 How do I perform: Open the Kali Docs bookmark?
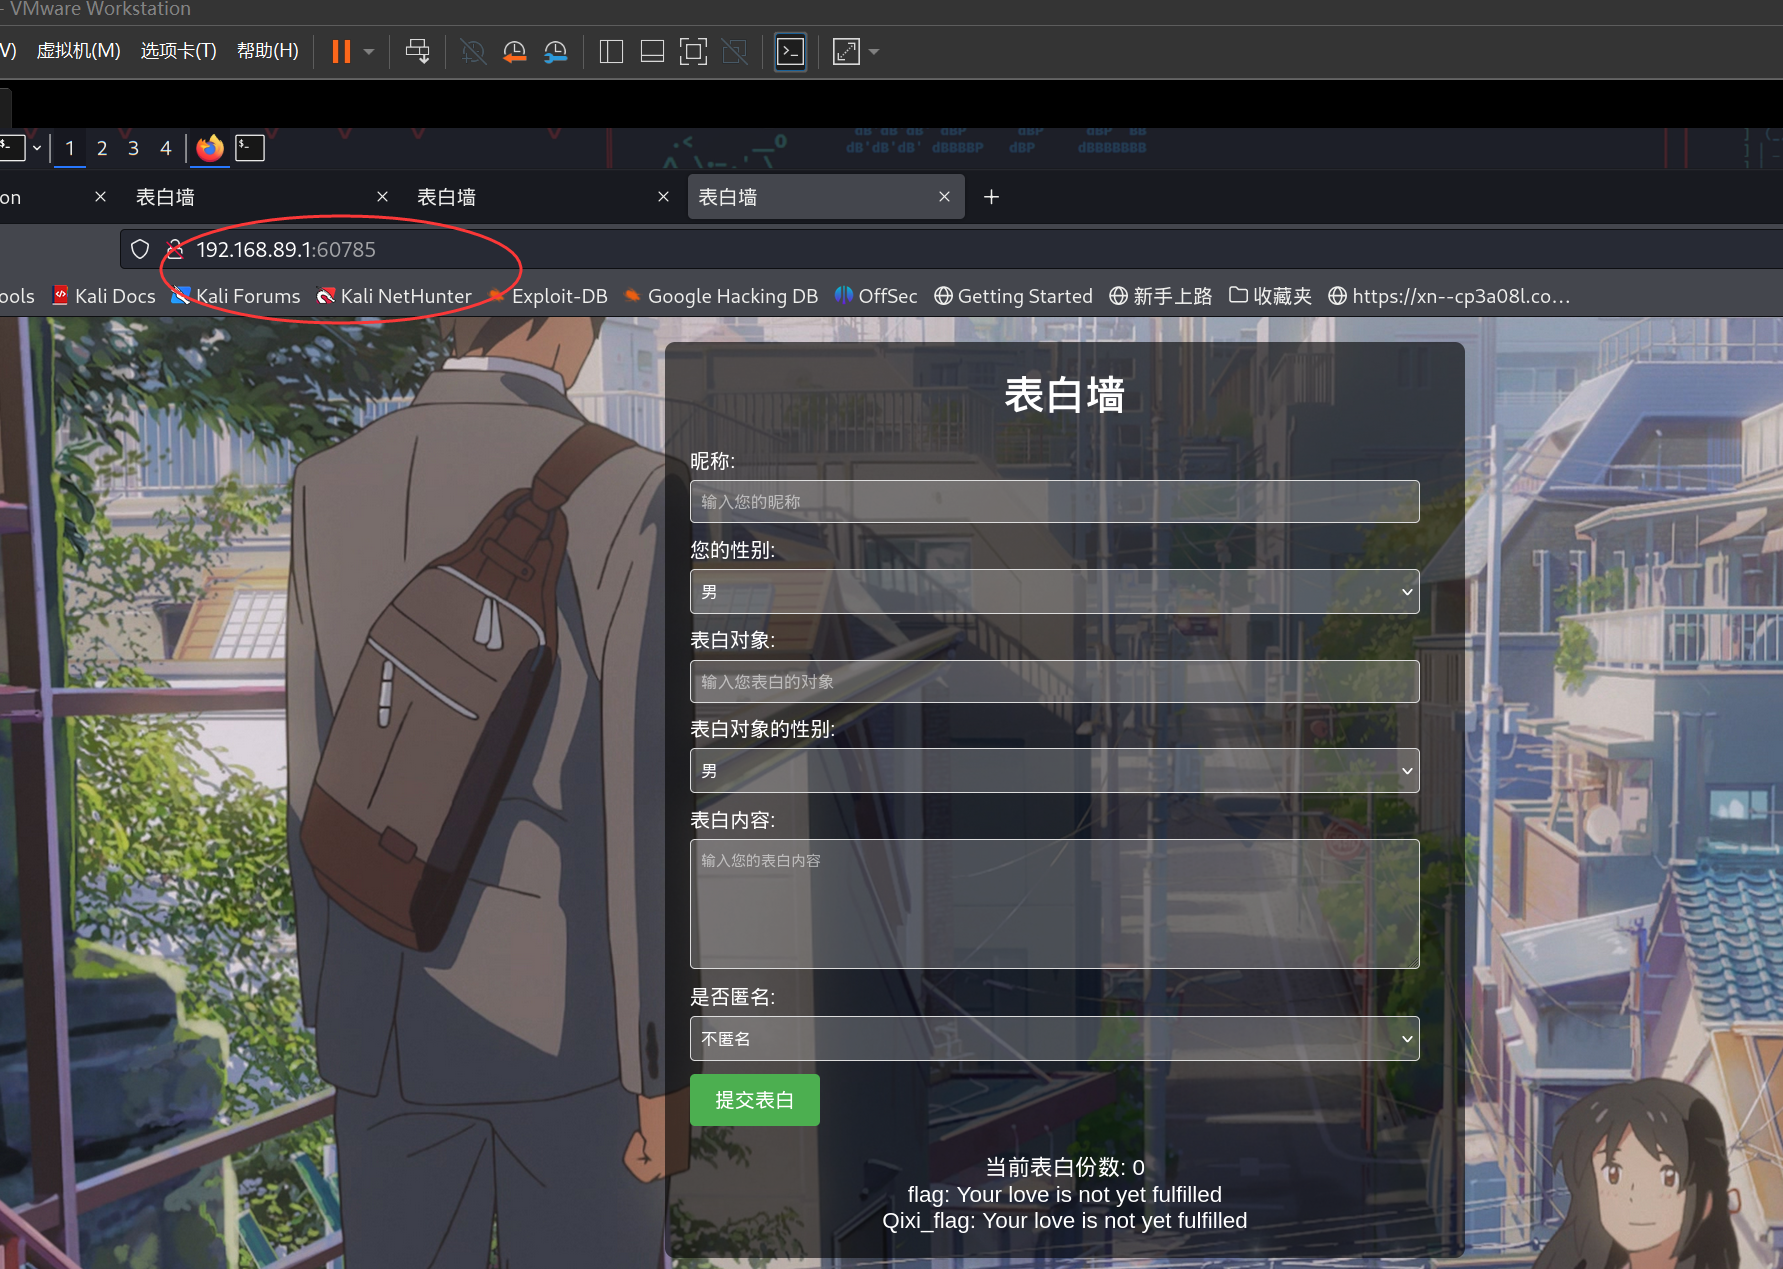tap(104, 296)
